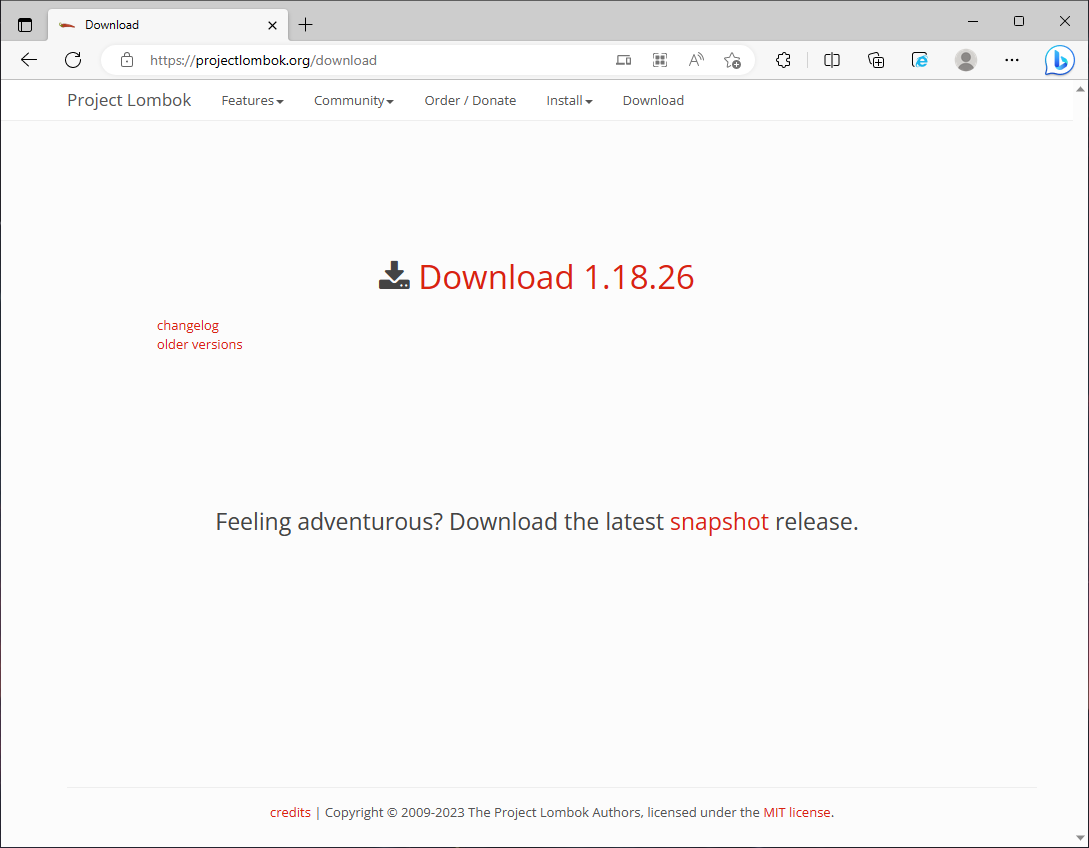Open Bing chat sidebar icon
The image size is (1089, 848).
[x=1059, y=60]
